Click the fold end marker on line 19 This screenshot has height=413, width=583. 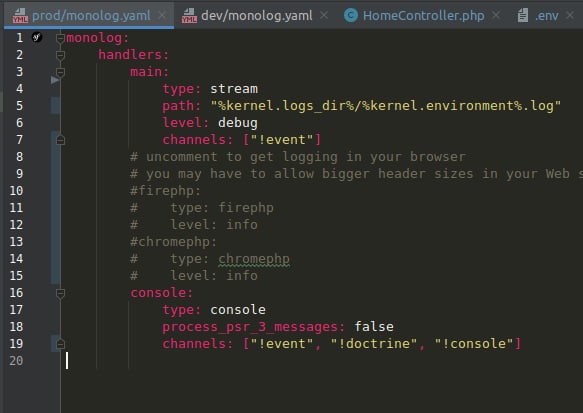(x=60, y=344)
